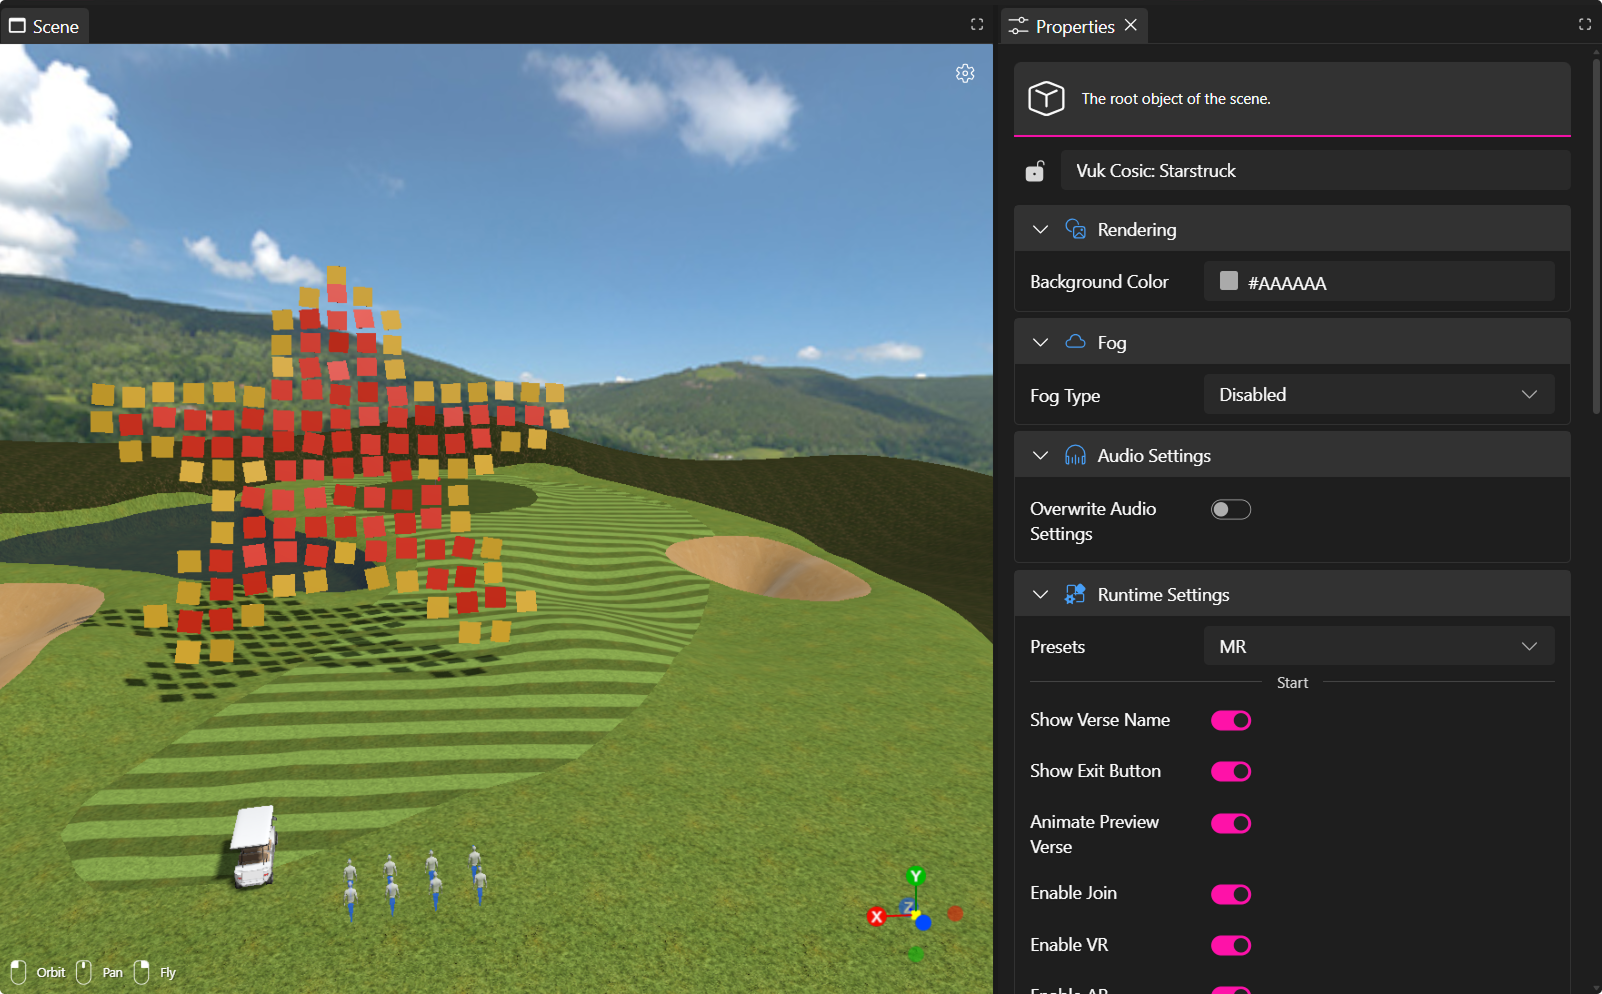The height and width of the screenshot is (994, 1602).
Task: Close the Properties tab
Action: point(1131,25)
